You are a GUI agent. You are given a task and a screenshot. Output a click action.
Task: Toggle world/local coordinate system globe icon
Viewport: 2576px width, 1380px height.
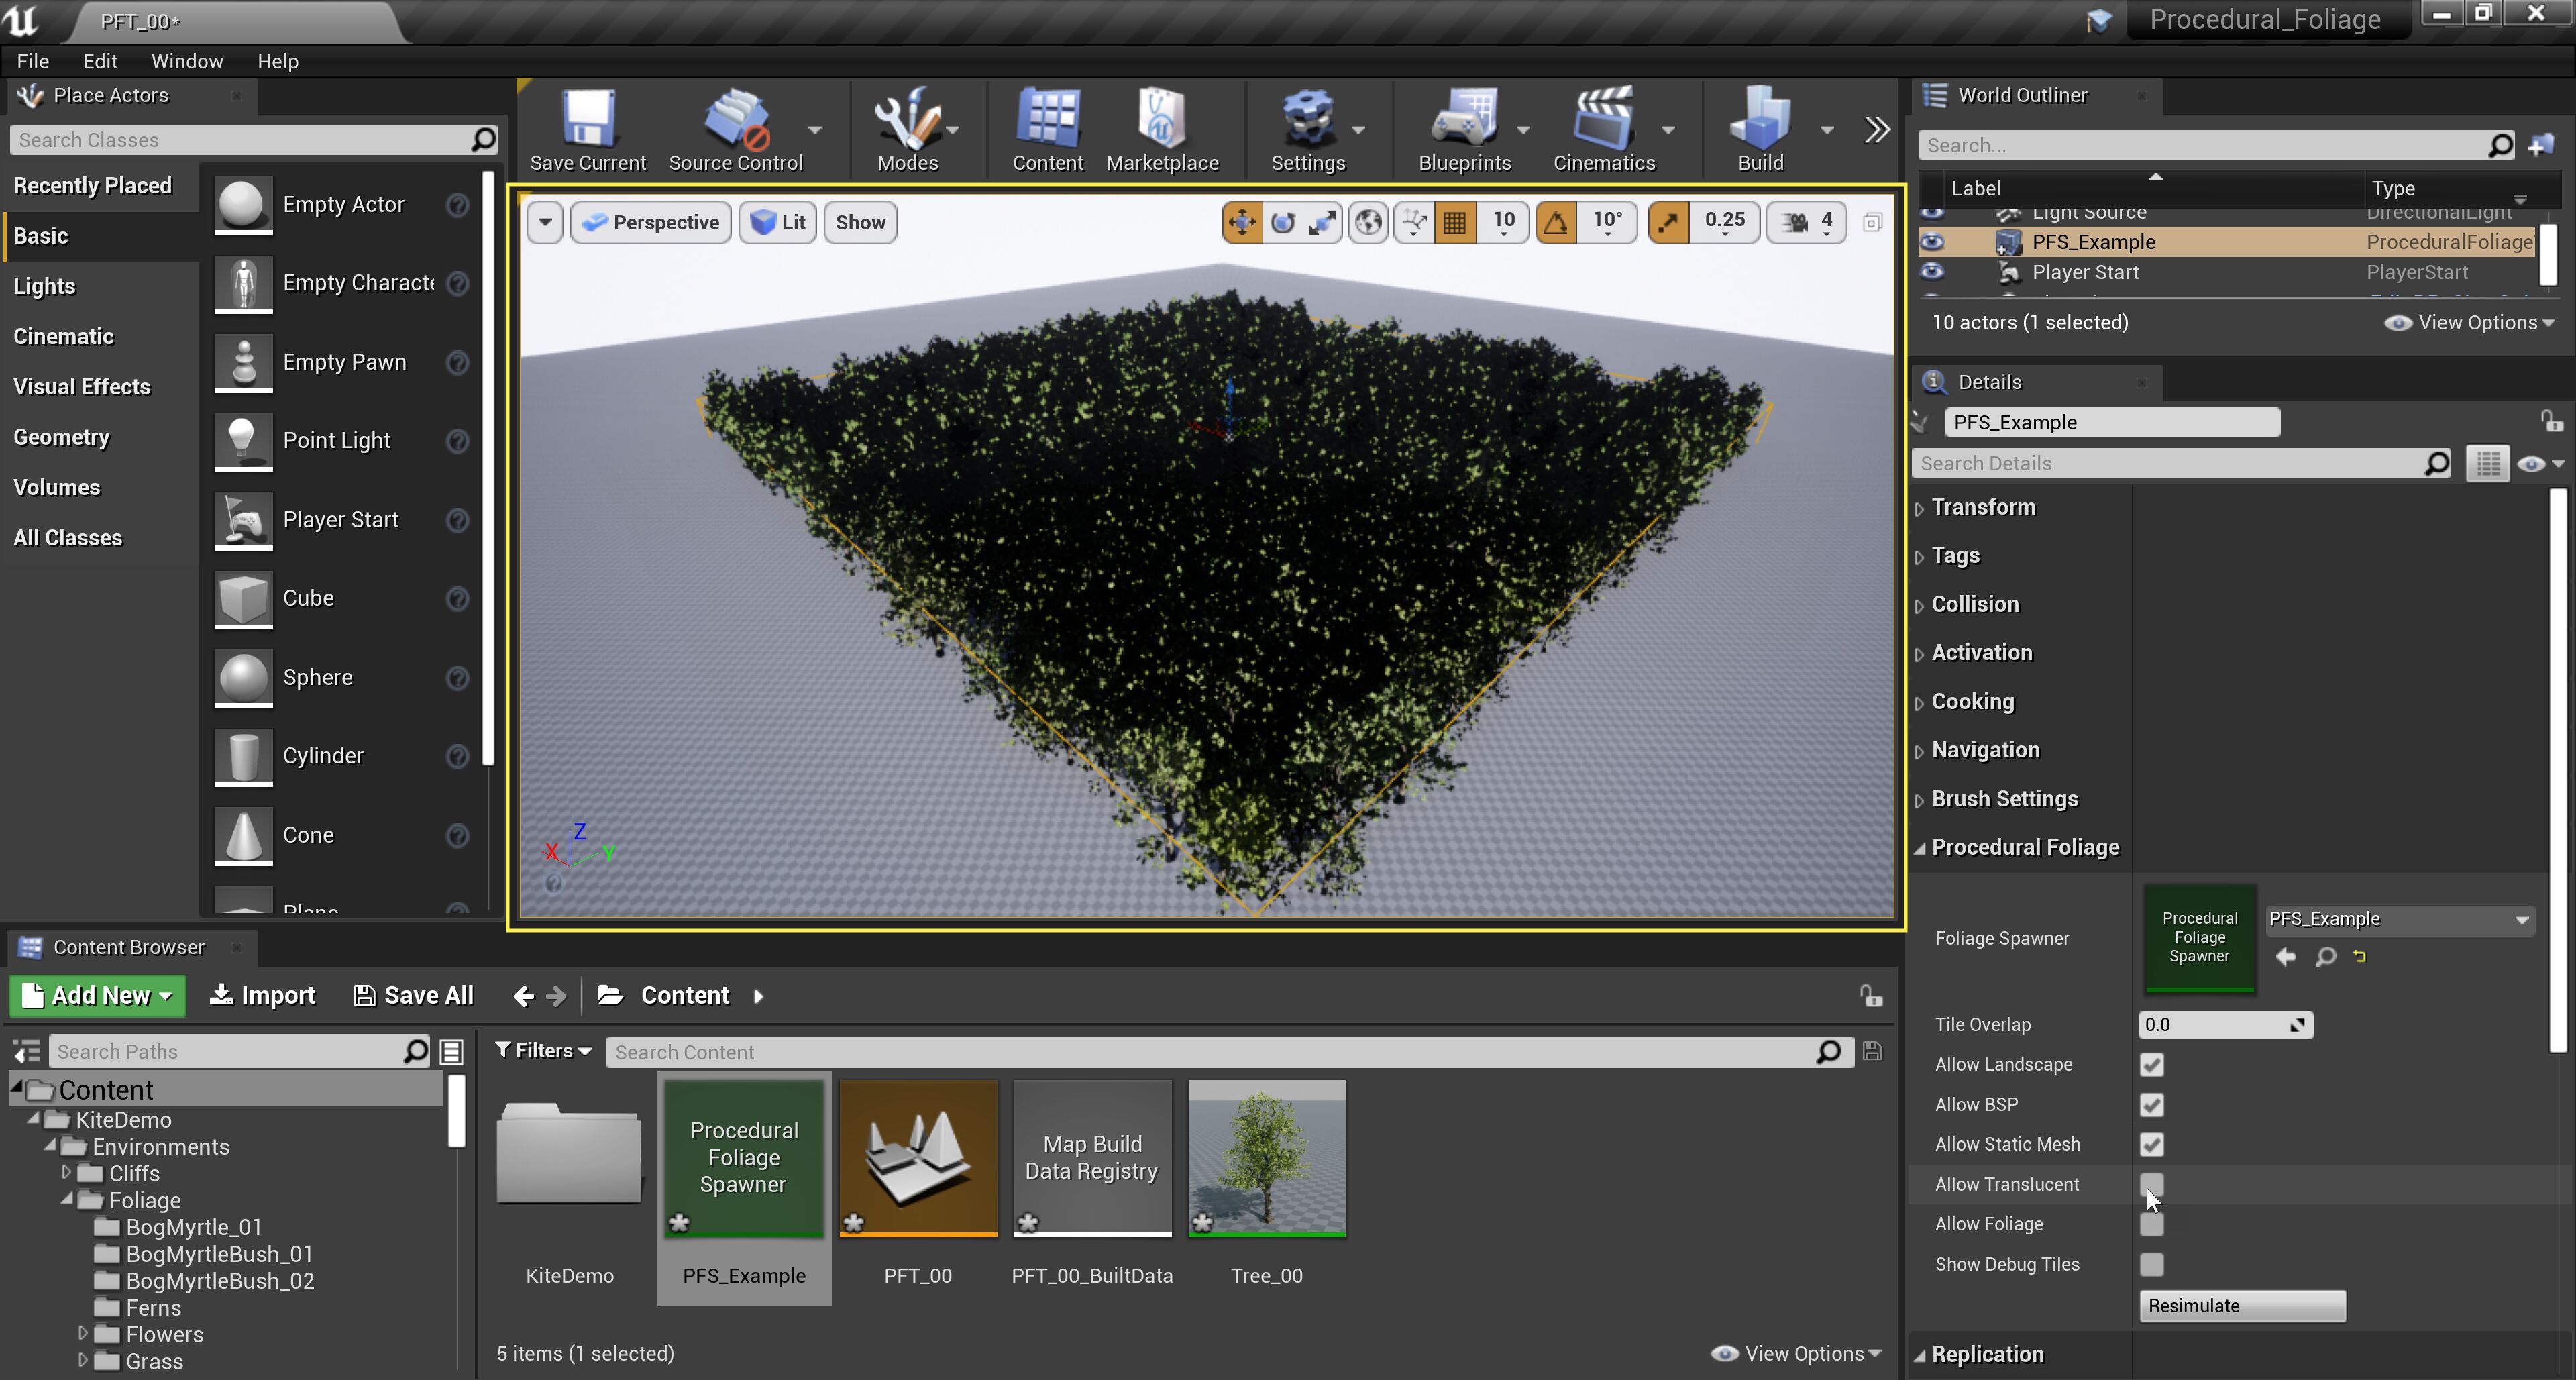(x=1368, y=222)
